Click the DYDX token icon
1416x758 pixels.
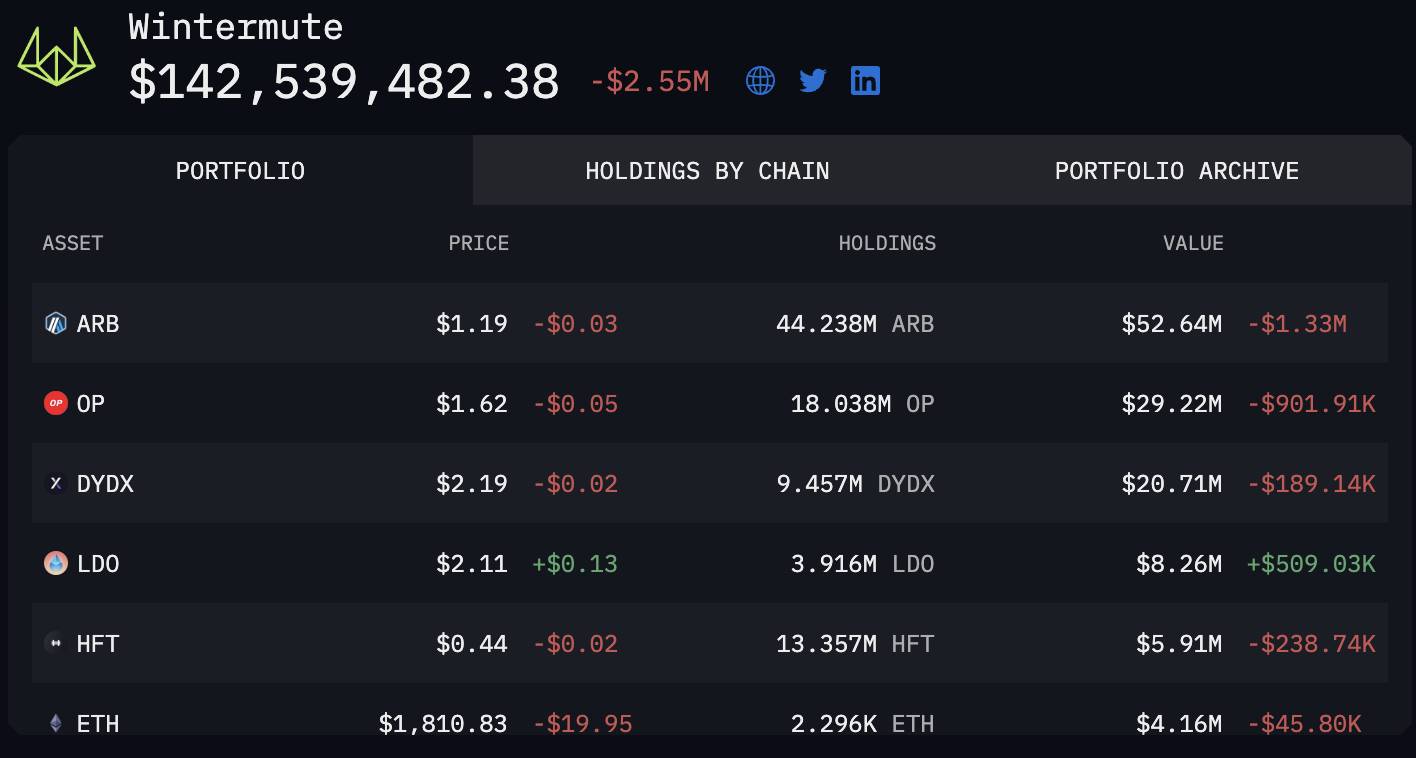point(56,483)
